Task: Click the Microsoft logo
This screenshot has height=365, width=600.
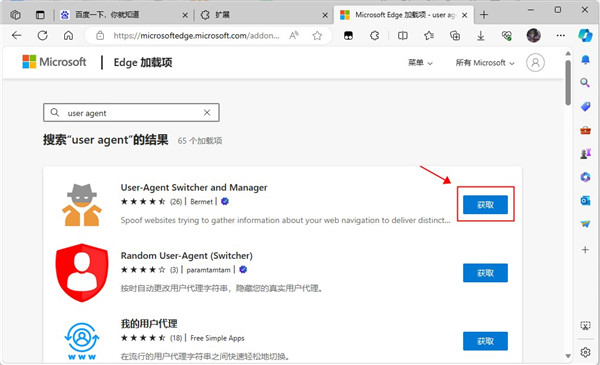Action: pos(54,62)
